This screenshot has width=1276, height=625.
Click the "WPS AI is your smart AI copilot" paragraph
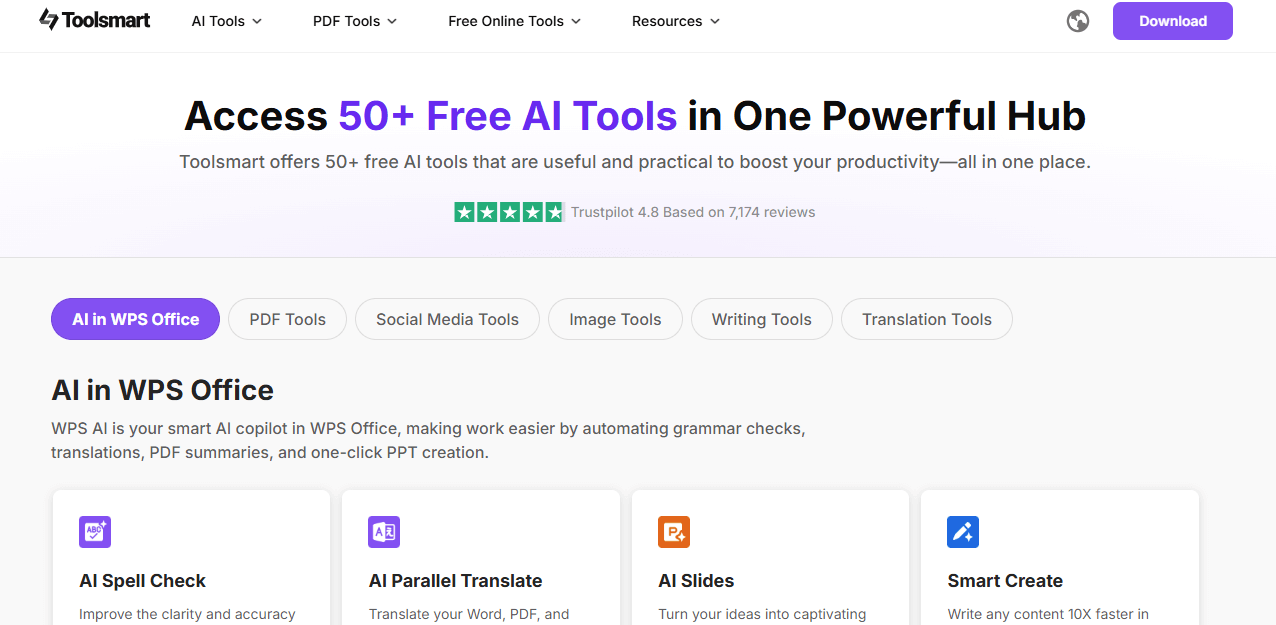(x=428, y=440)
